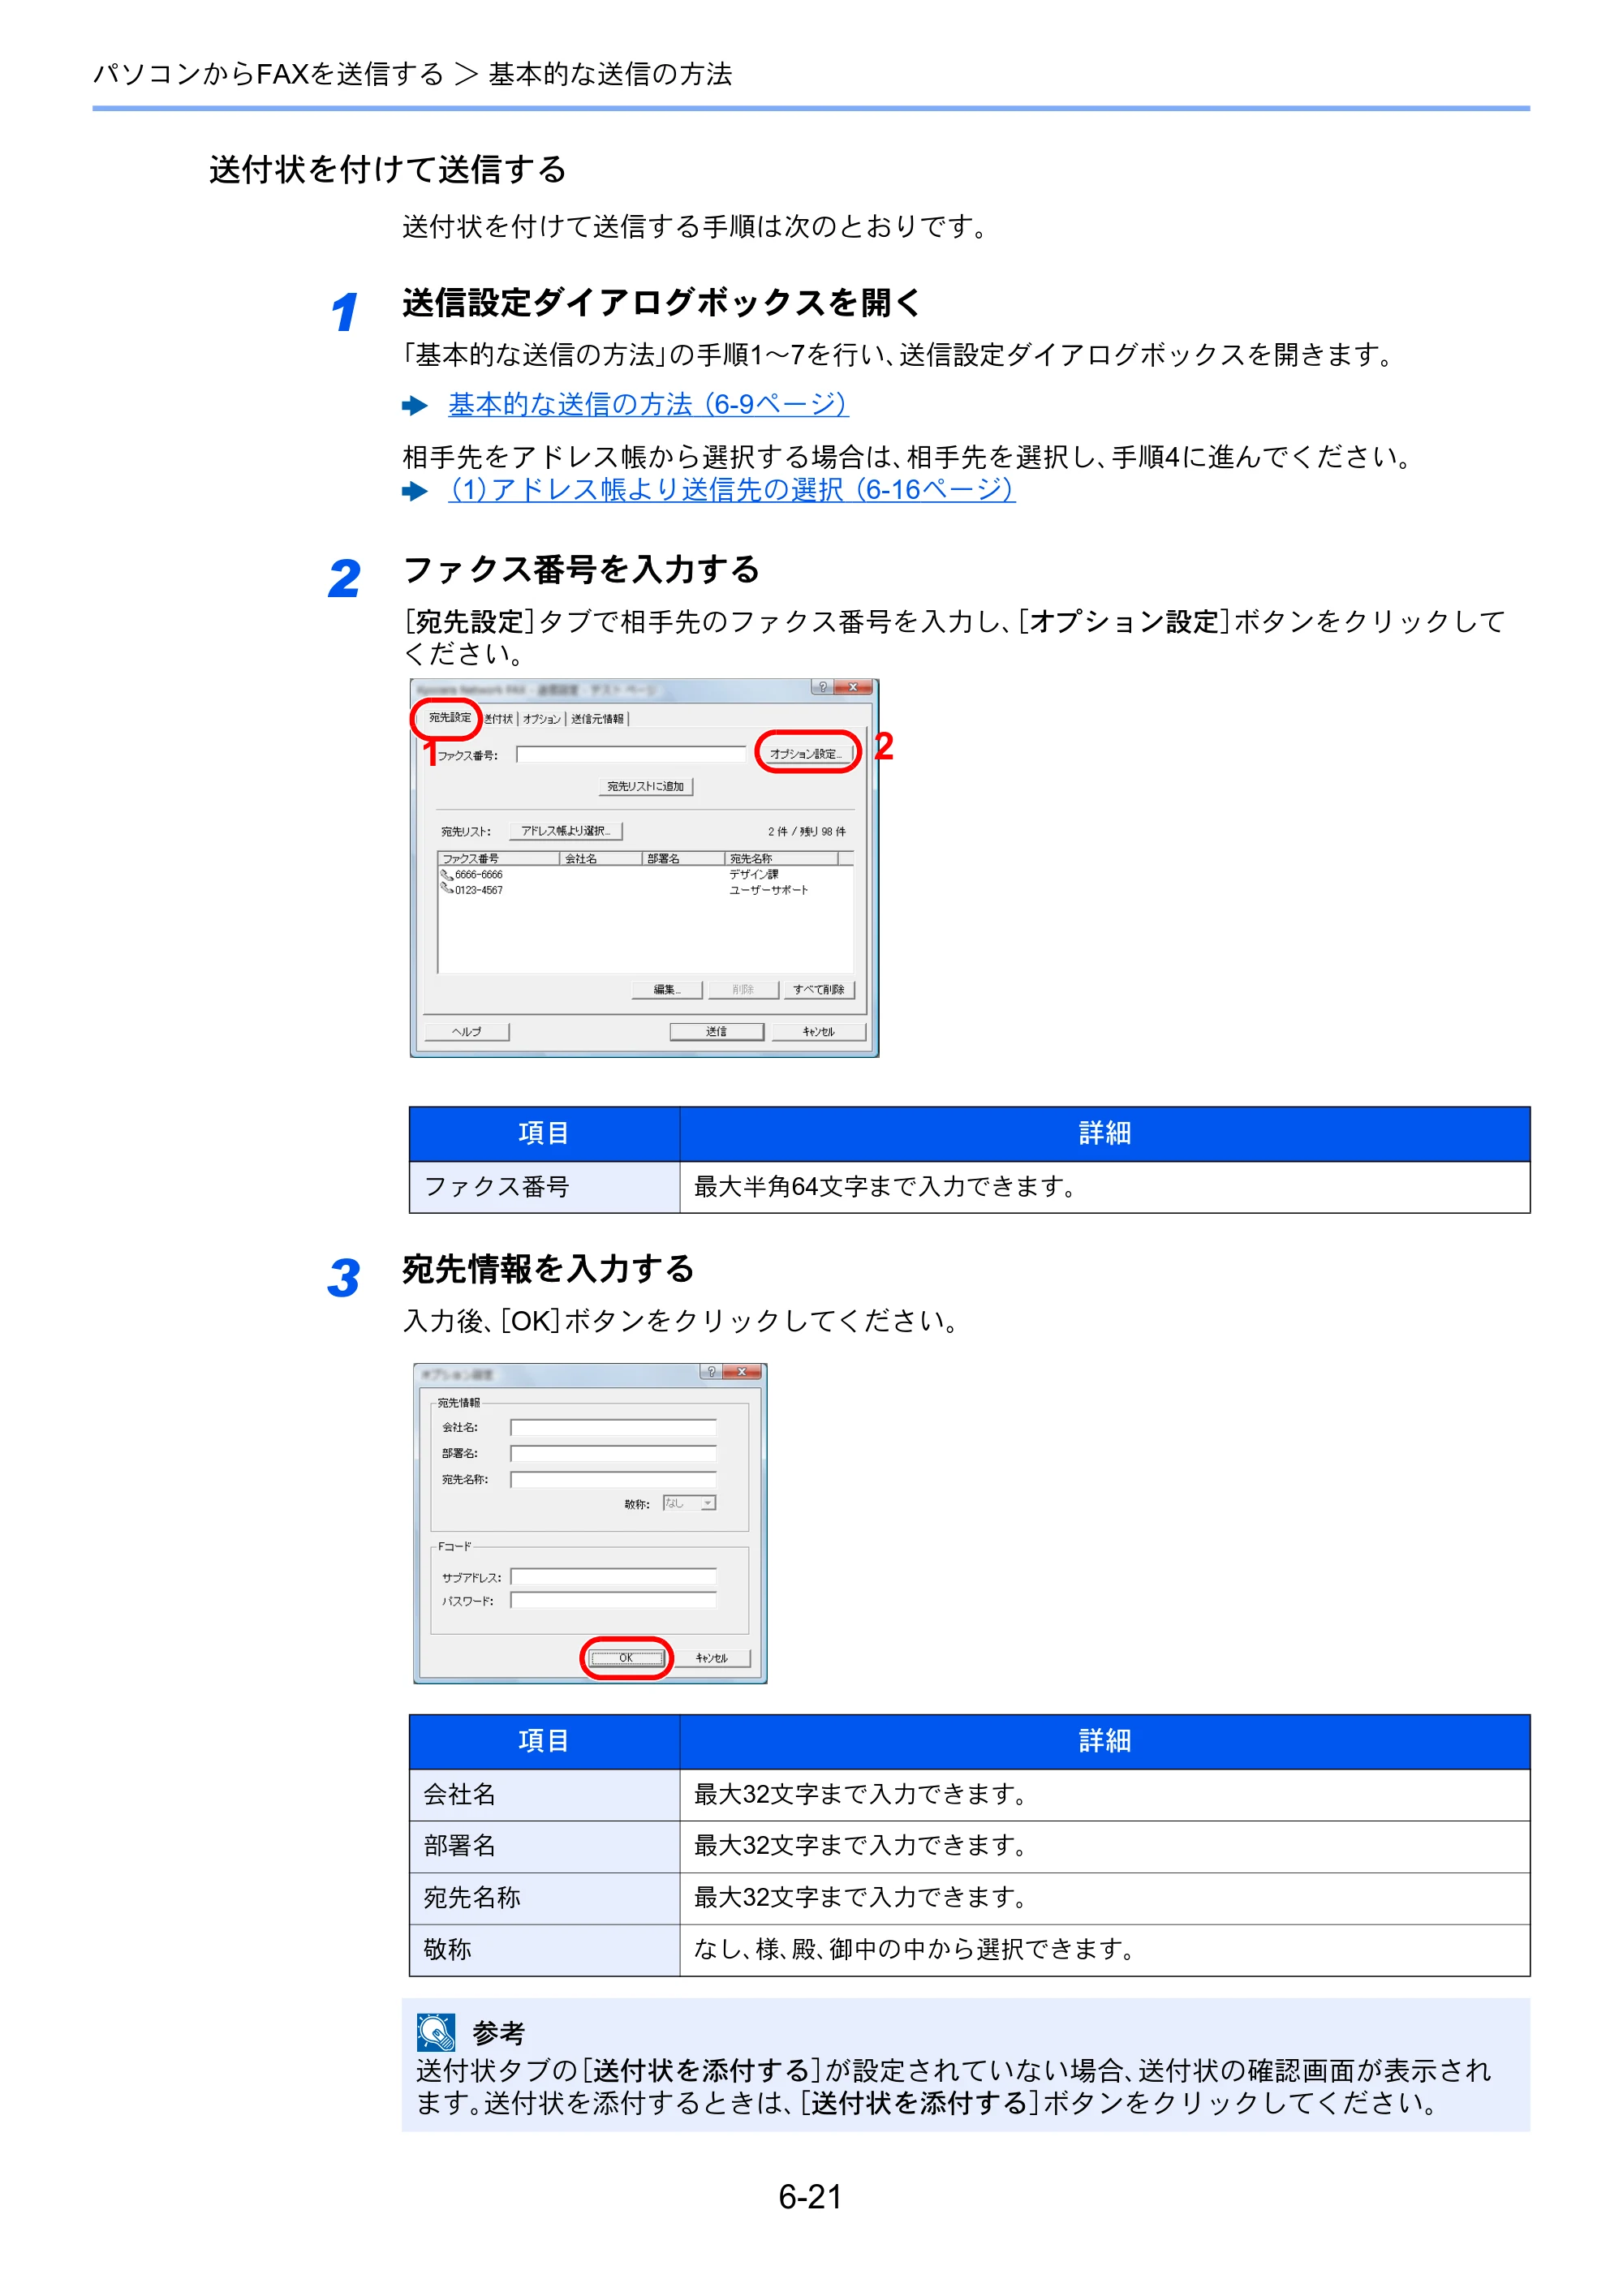Screen dimensions: 1623x2296
Task: Open link 基本的な送信の方法 (6-9ページ)
Action: (648, 404)
